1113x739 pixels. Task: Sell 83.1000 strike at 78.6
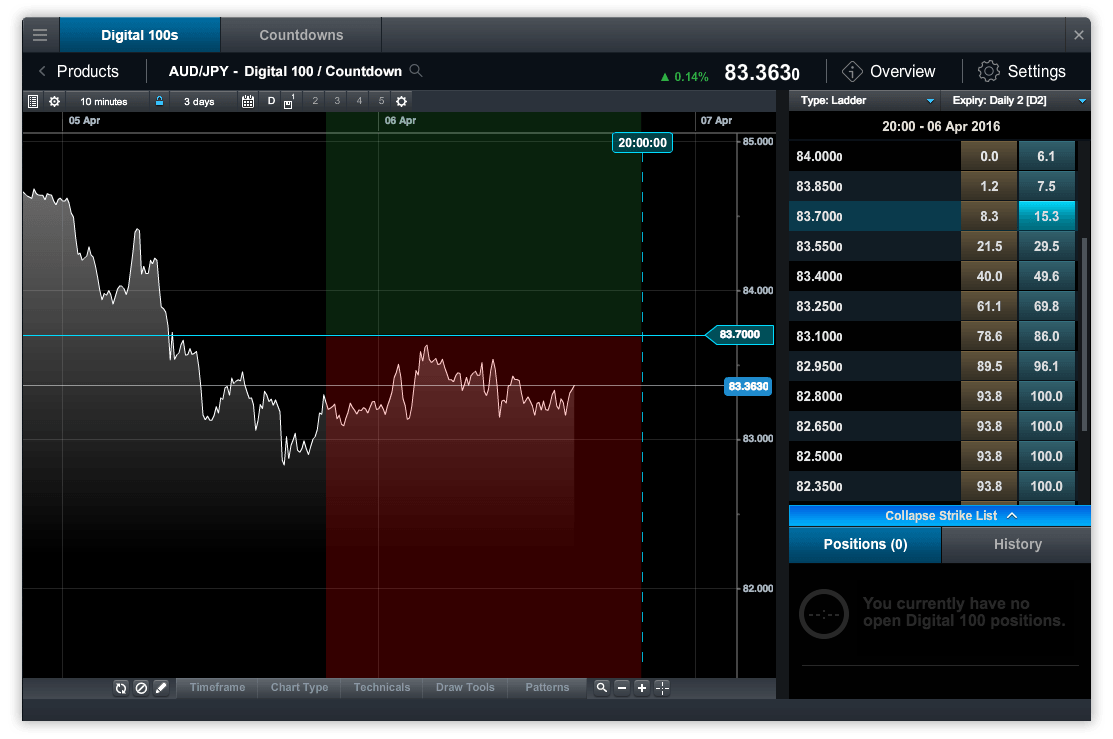pos(989,336)
